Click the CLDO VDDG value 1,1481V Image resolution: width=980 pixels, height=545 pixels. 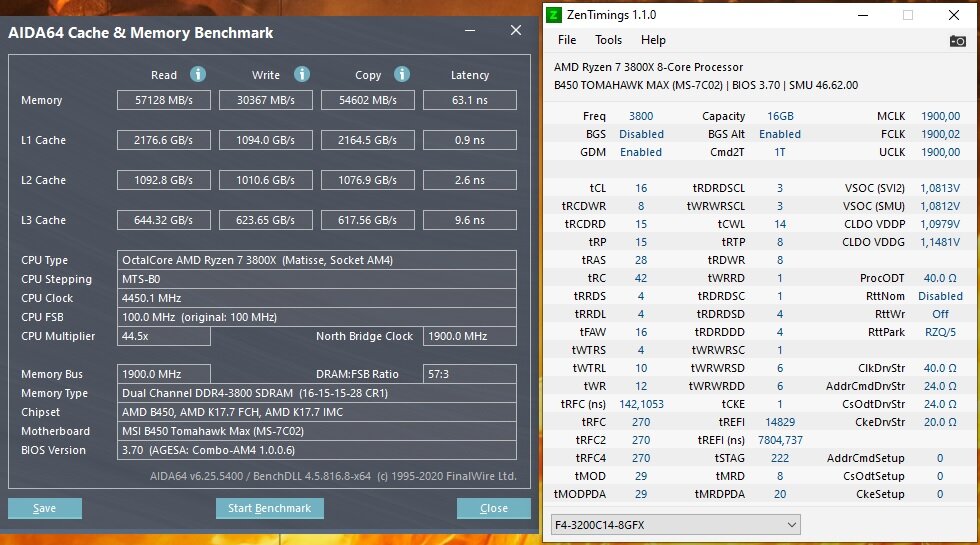coord(940,242)
